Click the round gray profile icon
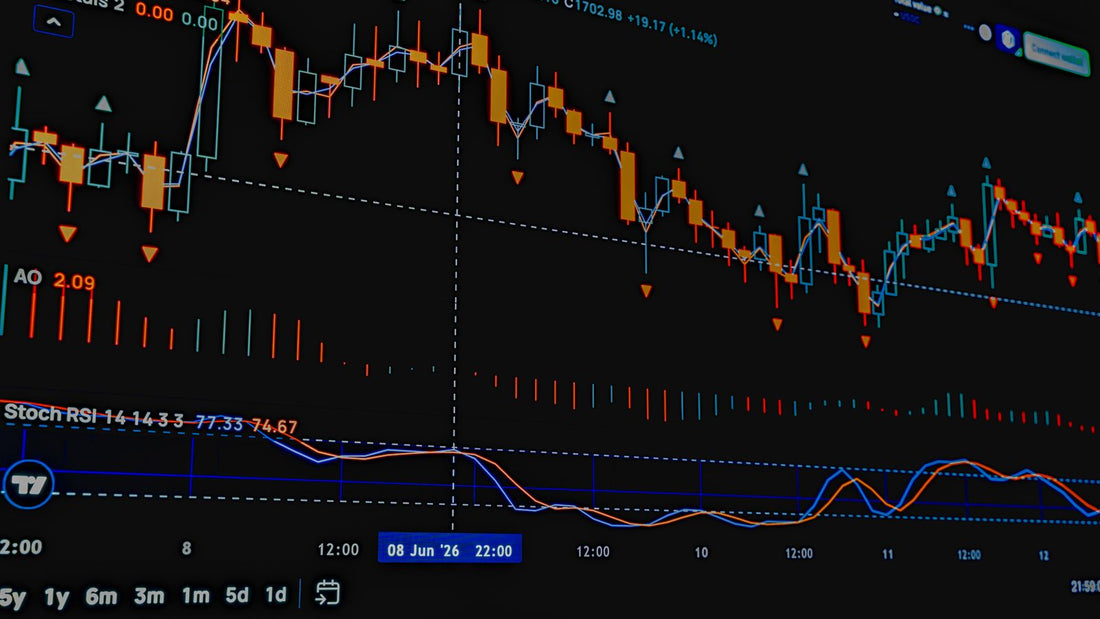Viewport: 1100px width, 619px height. (986, 32)
